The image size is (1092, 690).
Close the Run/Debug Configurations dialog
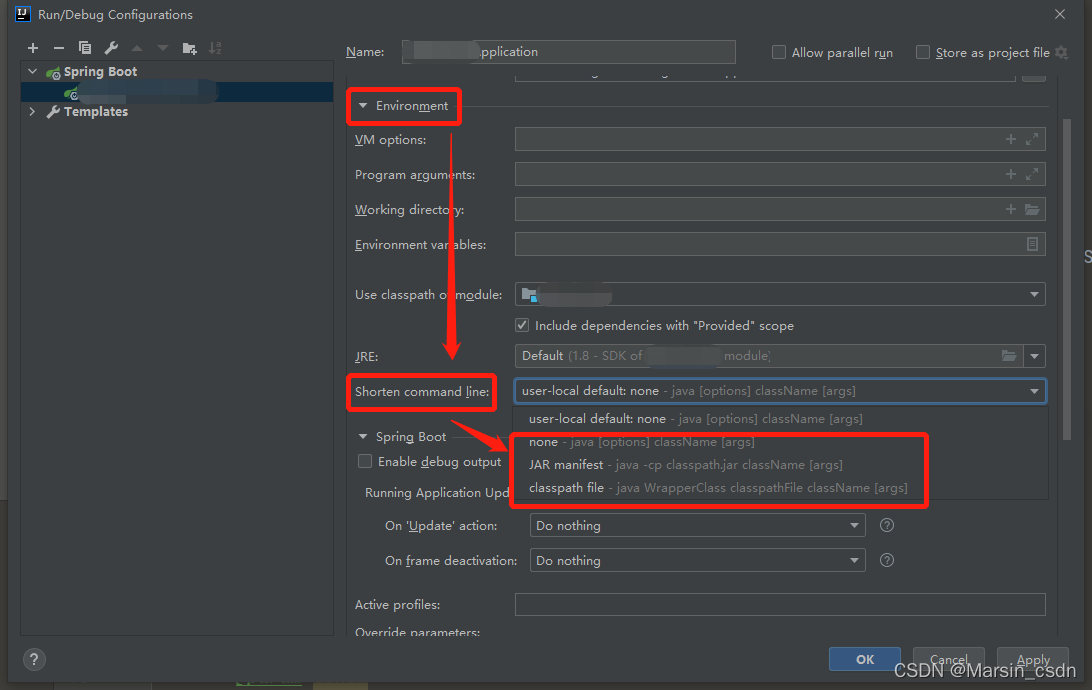[1060, 14]
